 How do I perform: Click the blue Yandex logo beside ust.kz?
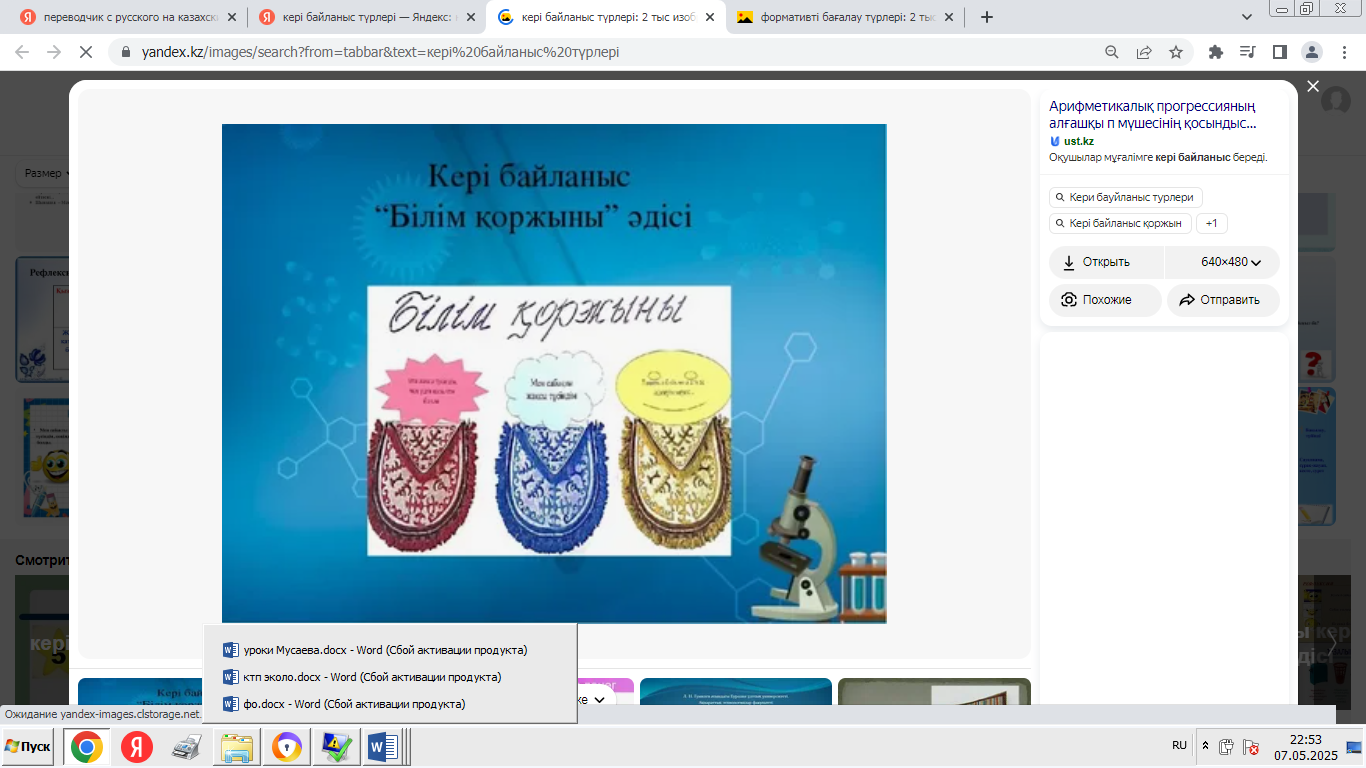(1055, 141)
